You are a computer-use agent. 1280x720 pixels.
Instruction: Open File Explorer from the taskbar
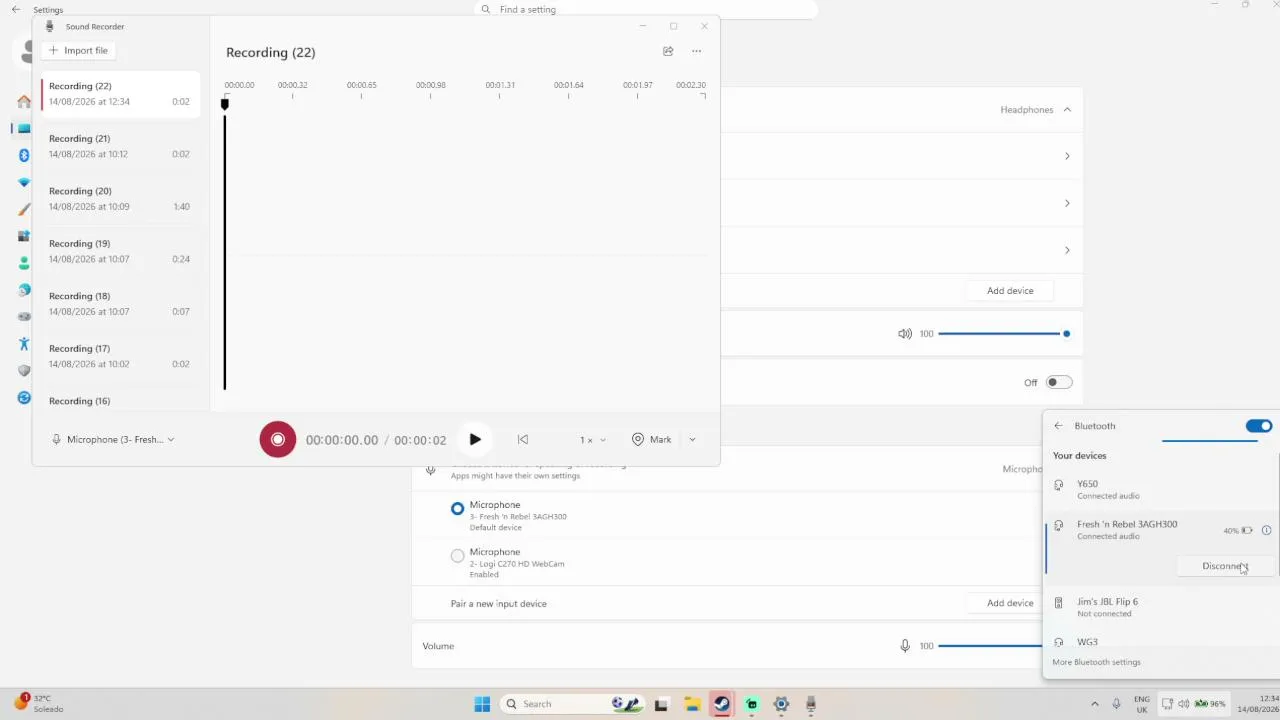click(x=691, y=704)
